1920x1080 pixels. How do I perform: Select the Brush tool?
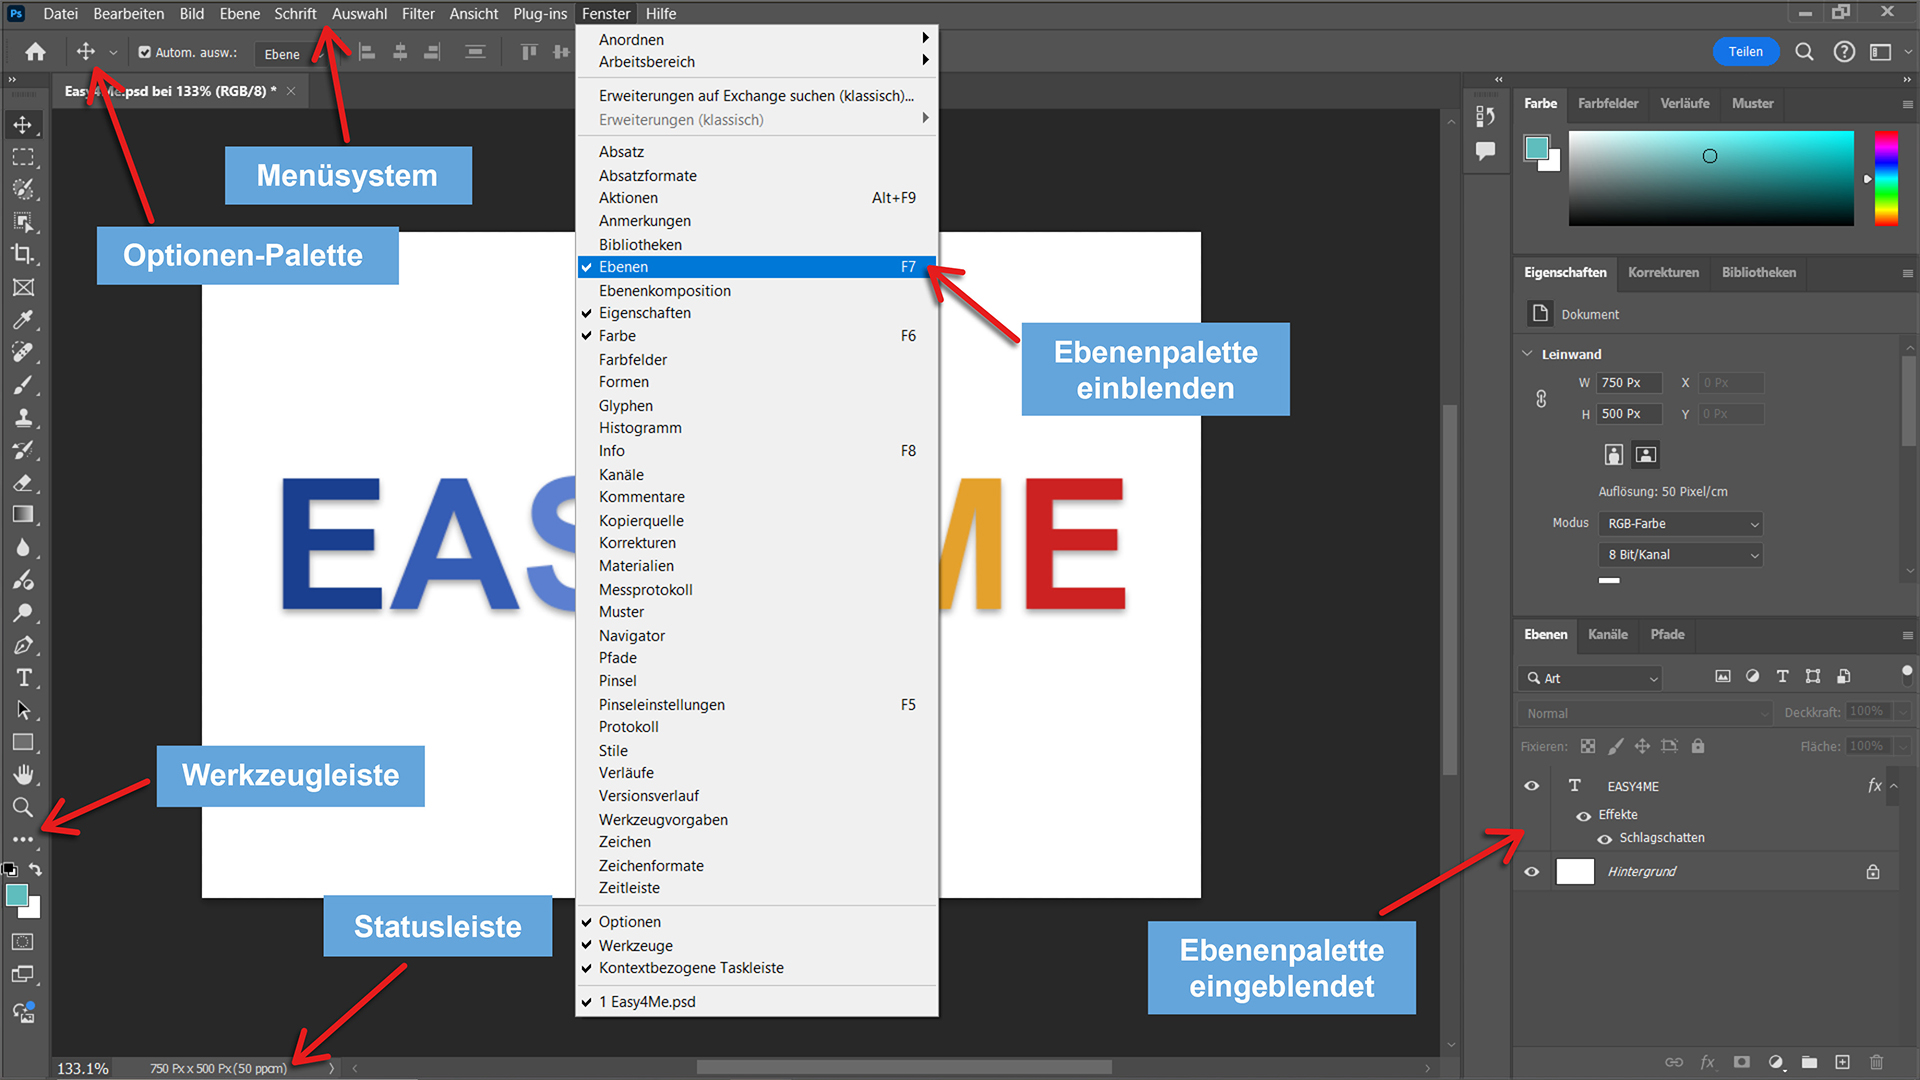[x=23, y=385]
